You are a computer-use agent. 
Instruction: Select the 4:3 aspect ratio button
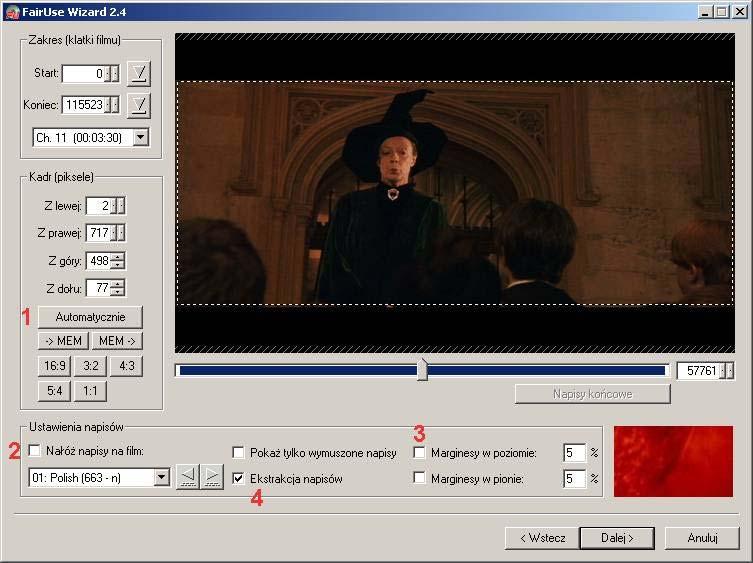tap(126, 366)
